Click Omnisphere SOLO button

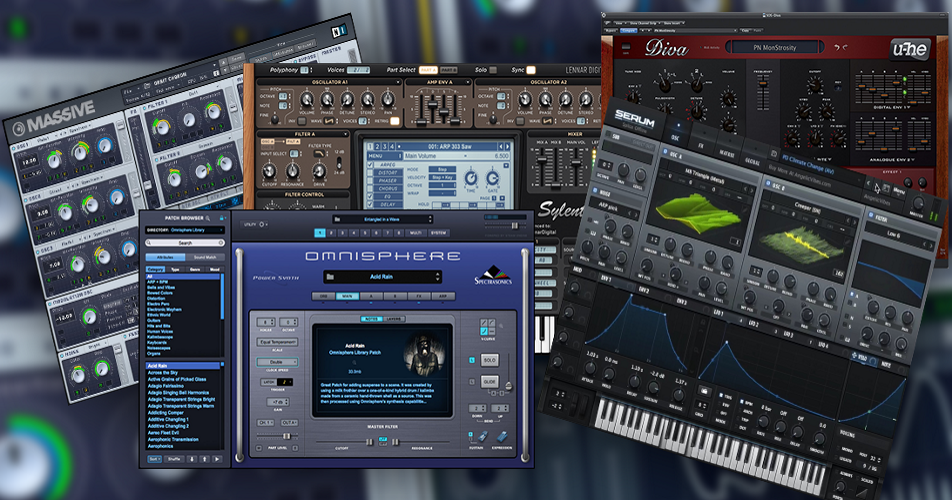click(x=489, y=360)
